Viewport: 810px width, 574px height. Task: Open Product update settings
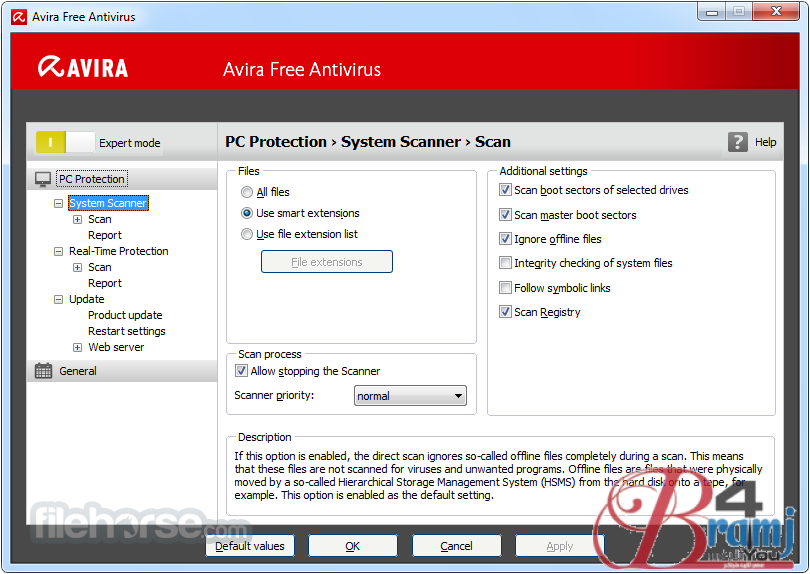click(125, 315)
